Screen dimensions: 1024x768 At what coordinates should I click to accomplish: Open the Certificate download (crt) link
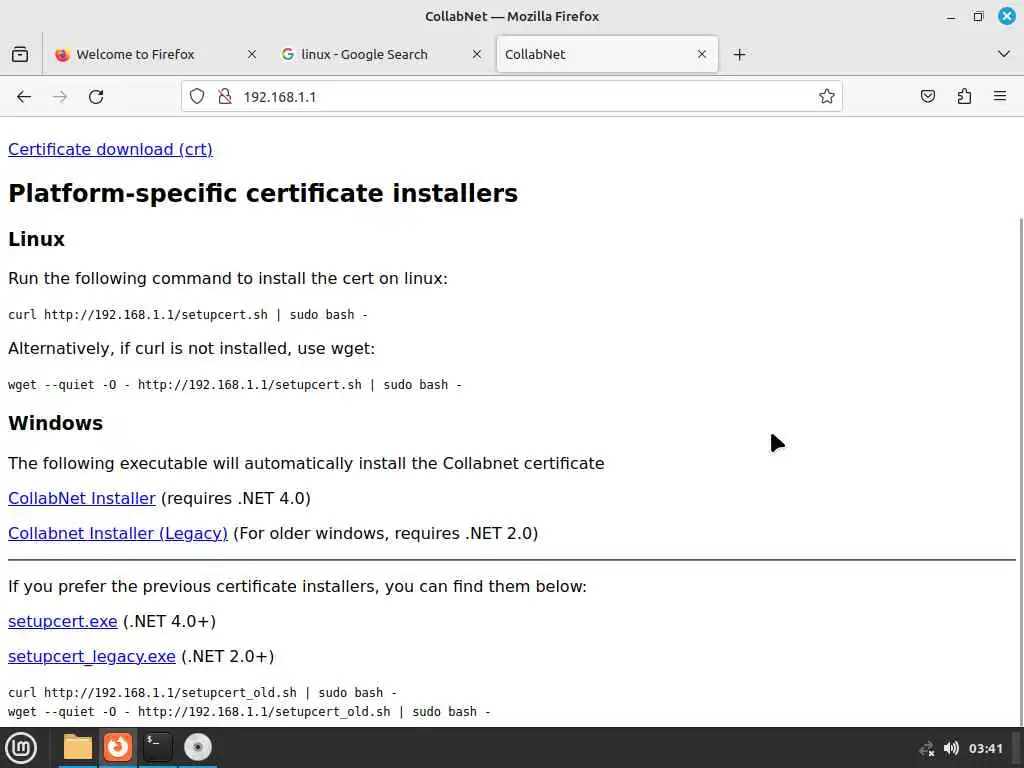(110, 150)
